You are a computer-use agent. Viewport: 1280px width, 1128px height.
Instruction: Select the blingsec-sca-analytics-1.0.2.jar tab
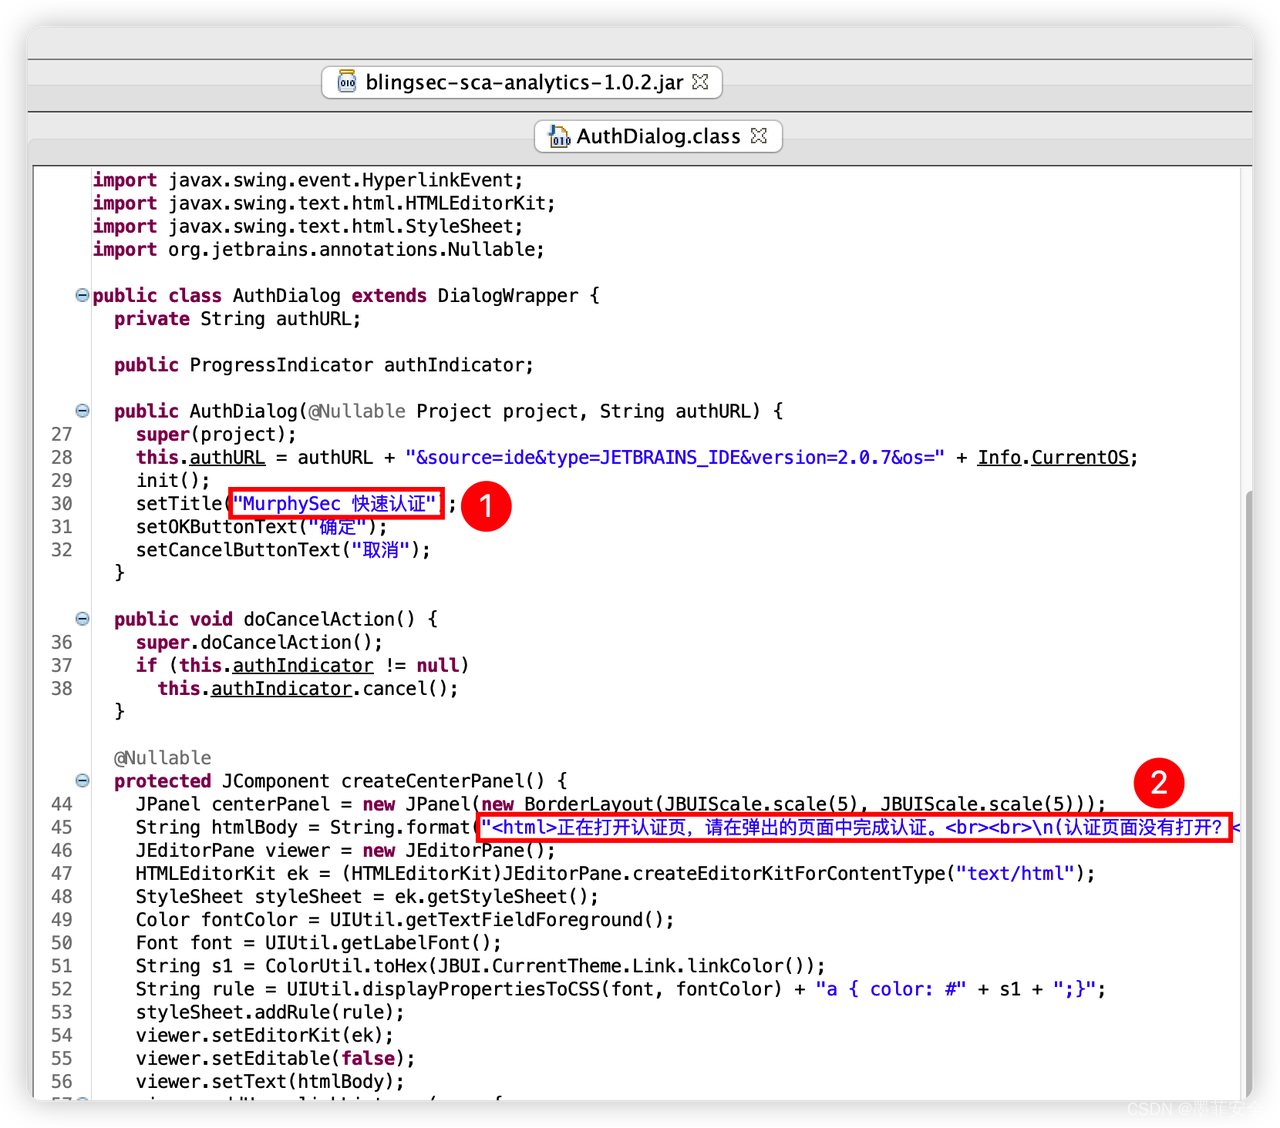pyautogui.click(x=522, y=82)
